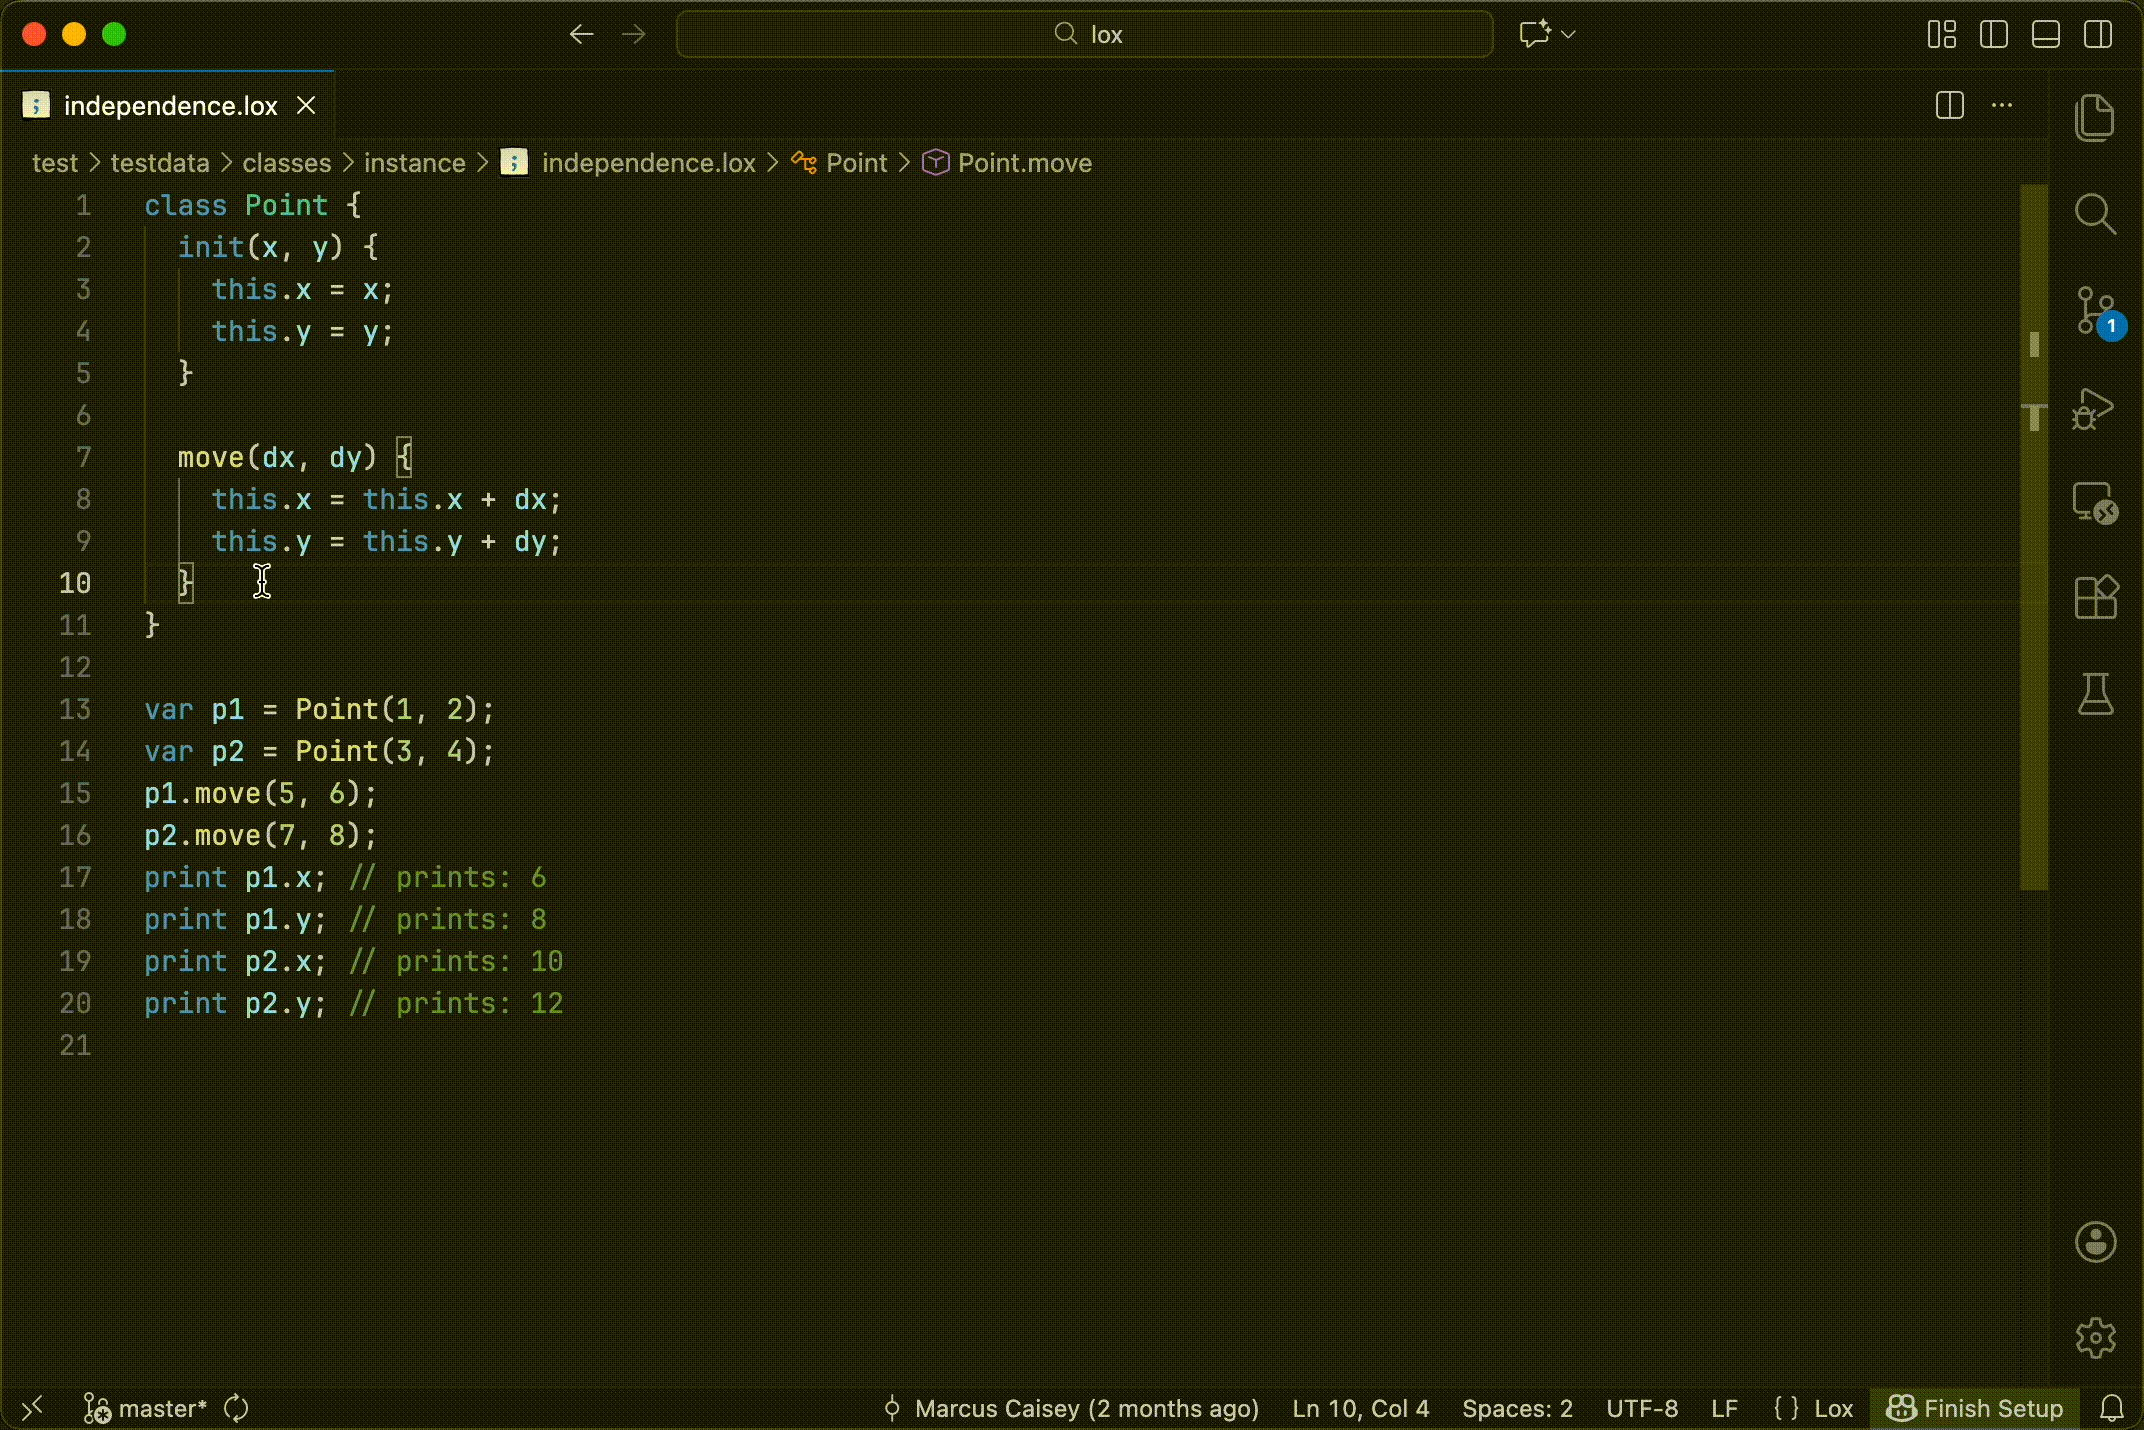Toggle the bottom panel layout button

click(2046, 34)
